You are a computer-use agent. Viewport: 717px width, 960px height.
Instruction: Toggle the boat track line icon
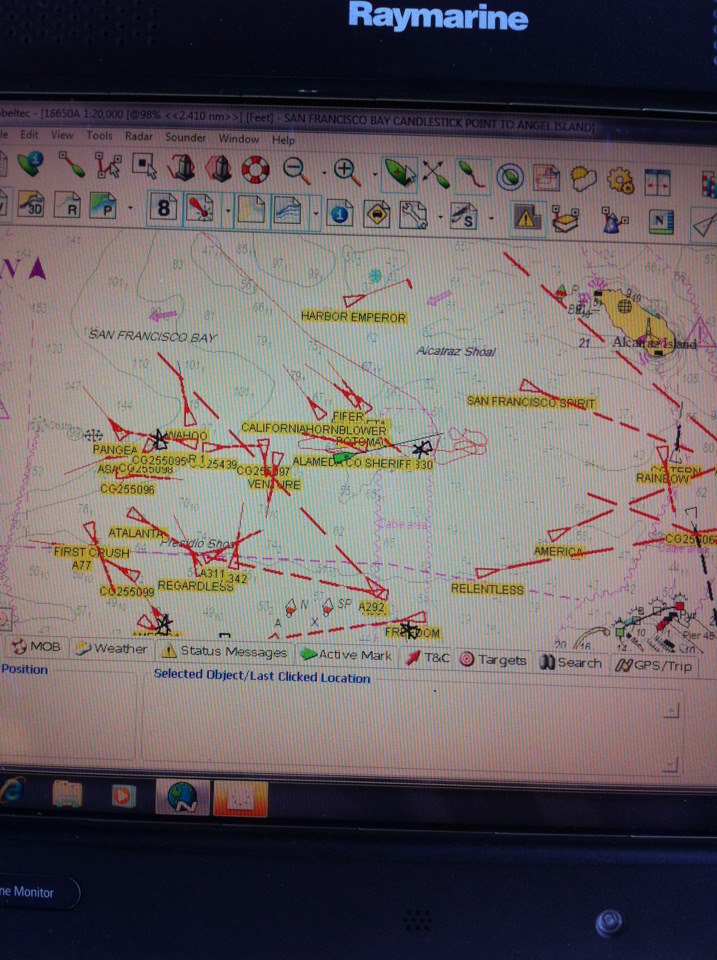472,176
